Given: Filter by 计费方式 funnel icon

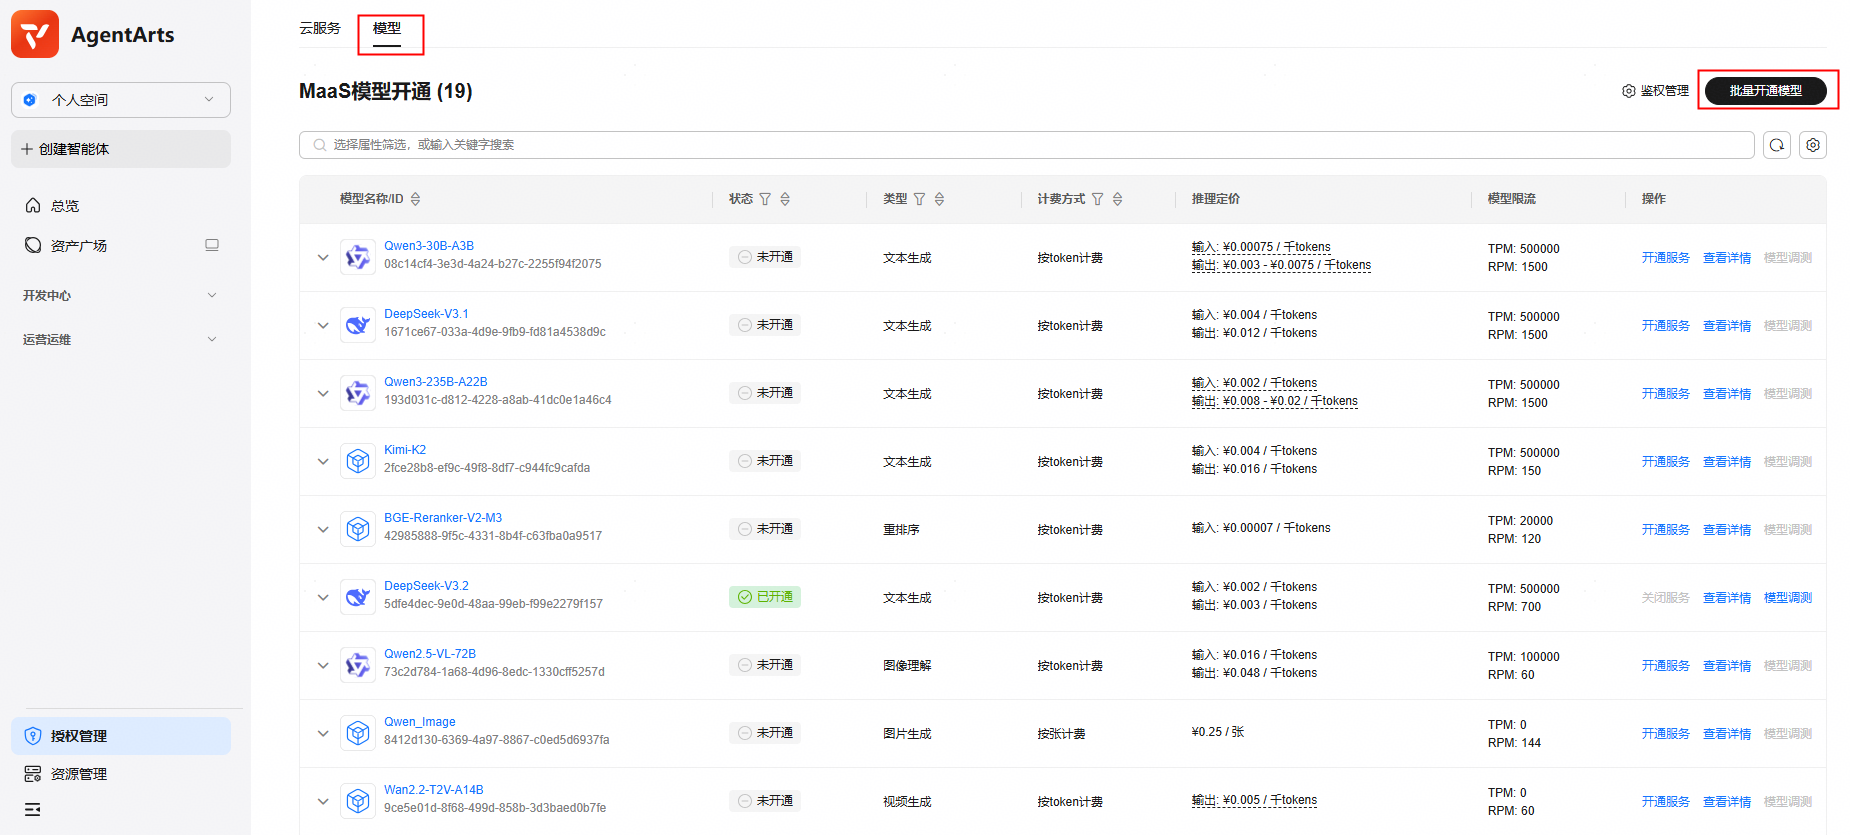Looking at the screenshot, I should (x=1097, y=199).
